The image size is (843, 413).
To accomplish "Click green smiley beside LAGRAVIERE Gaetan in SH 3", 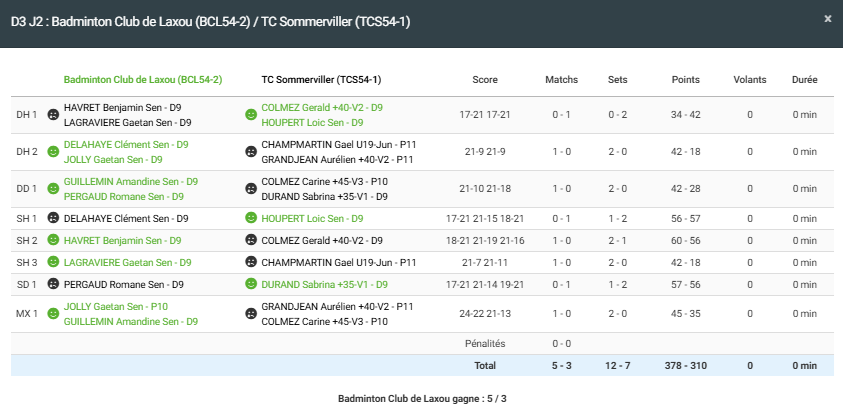I will [x=53, y=262].
